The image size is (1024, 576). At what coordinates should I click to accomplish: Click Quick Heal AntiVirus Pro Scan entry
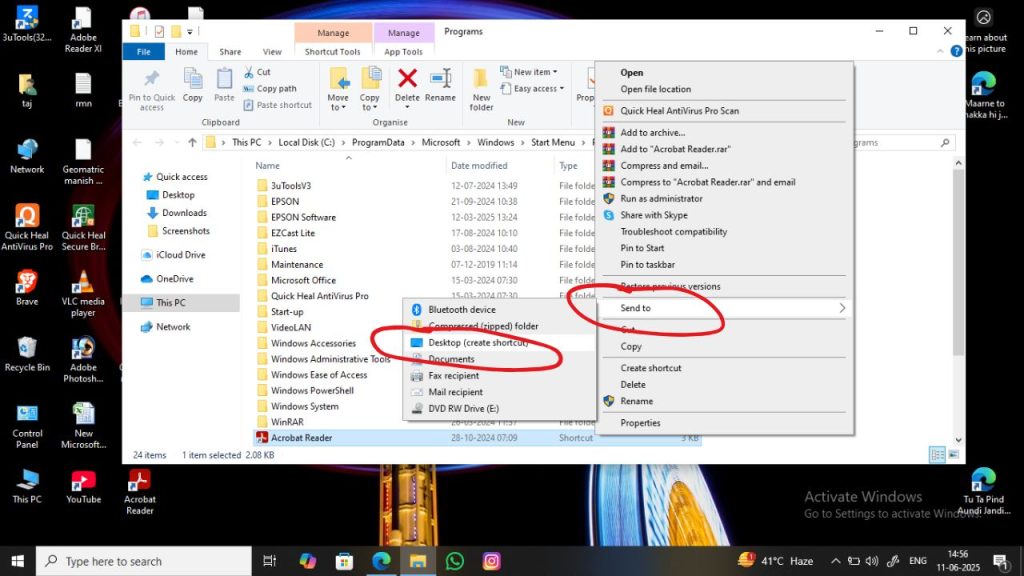pyautogui.click(x=679, y=110)
